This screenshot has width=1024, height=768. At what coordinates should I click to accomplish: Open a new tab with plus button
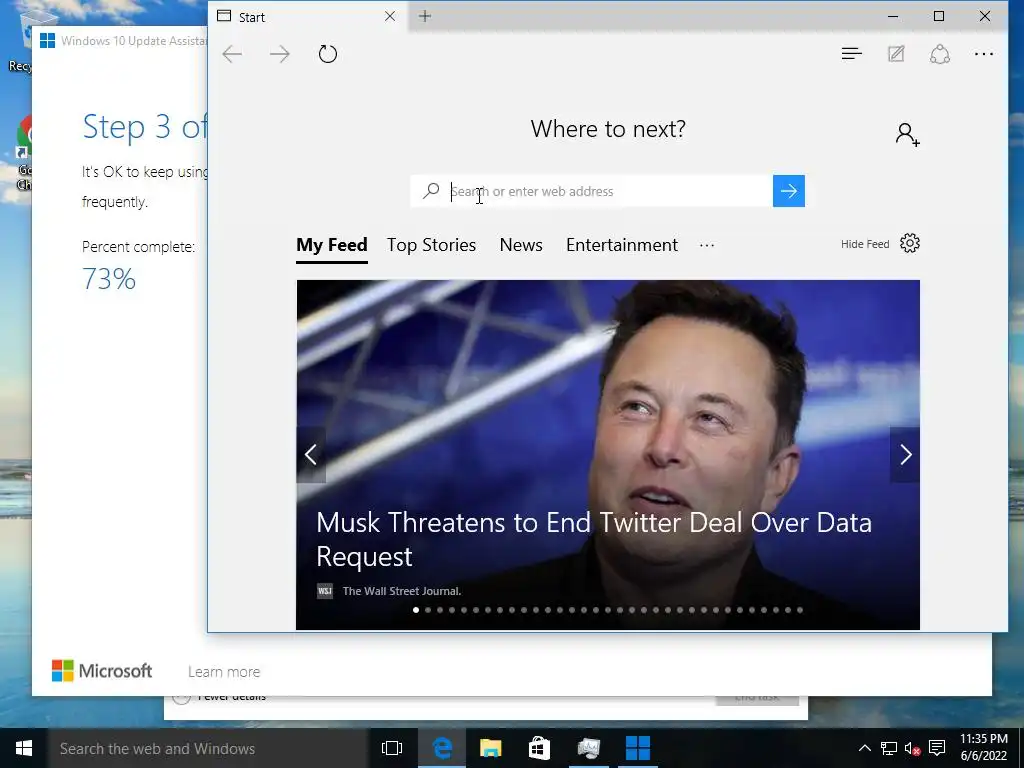coord(425,16)
